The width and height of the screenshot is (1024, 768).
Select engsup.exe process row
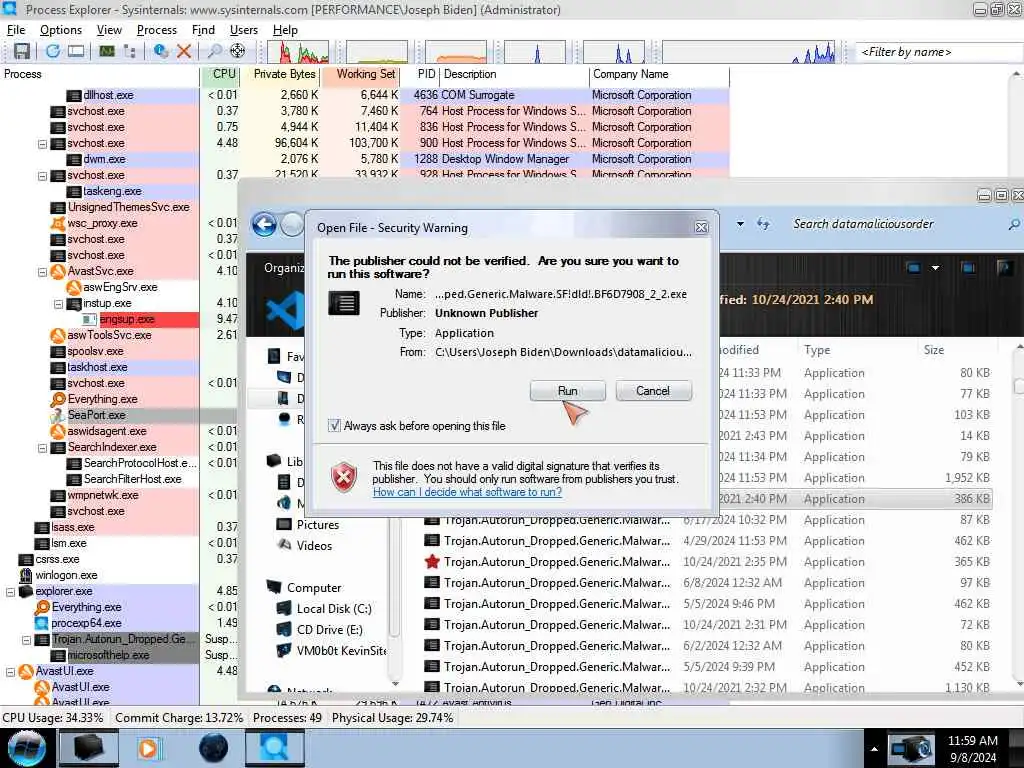tap(149, 319)
